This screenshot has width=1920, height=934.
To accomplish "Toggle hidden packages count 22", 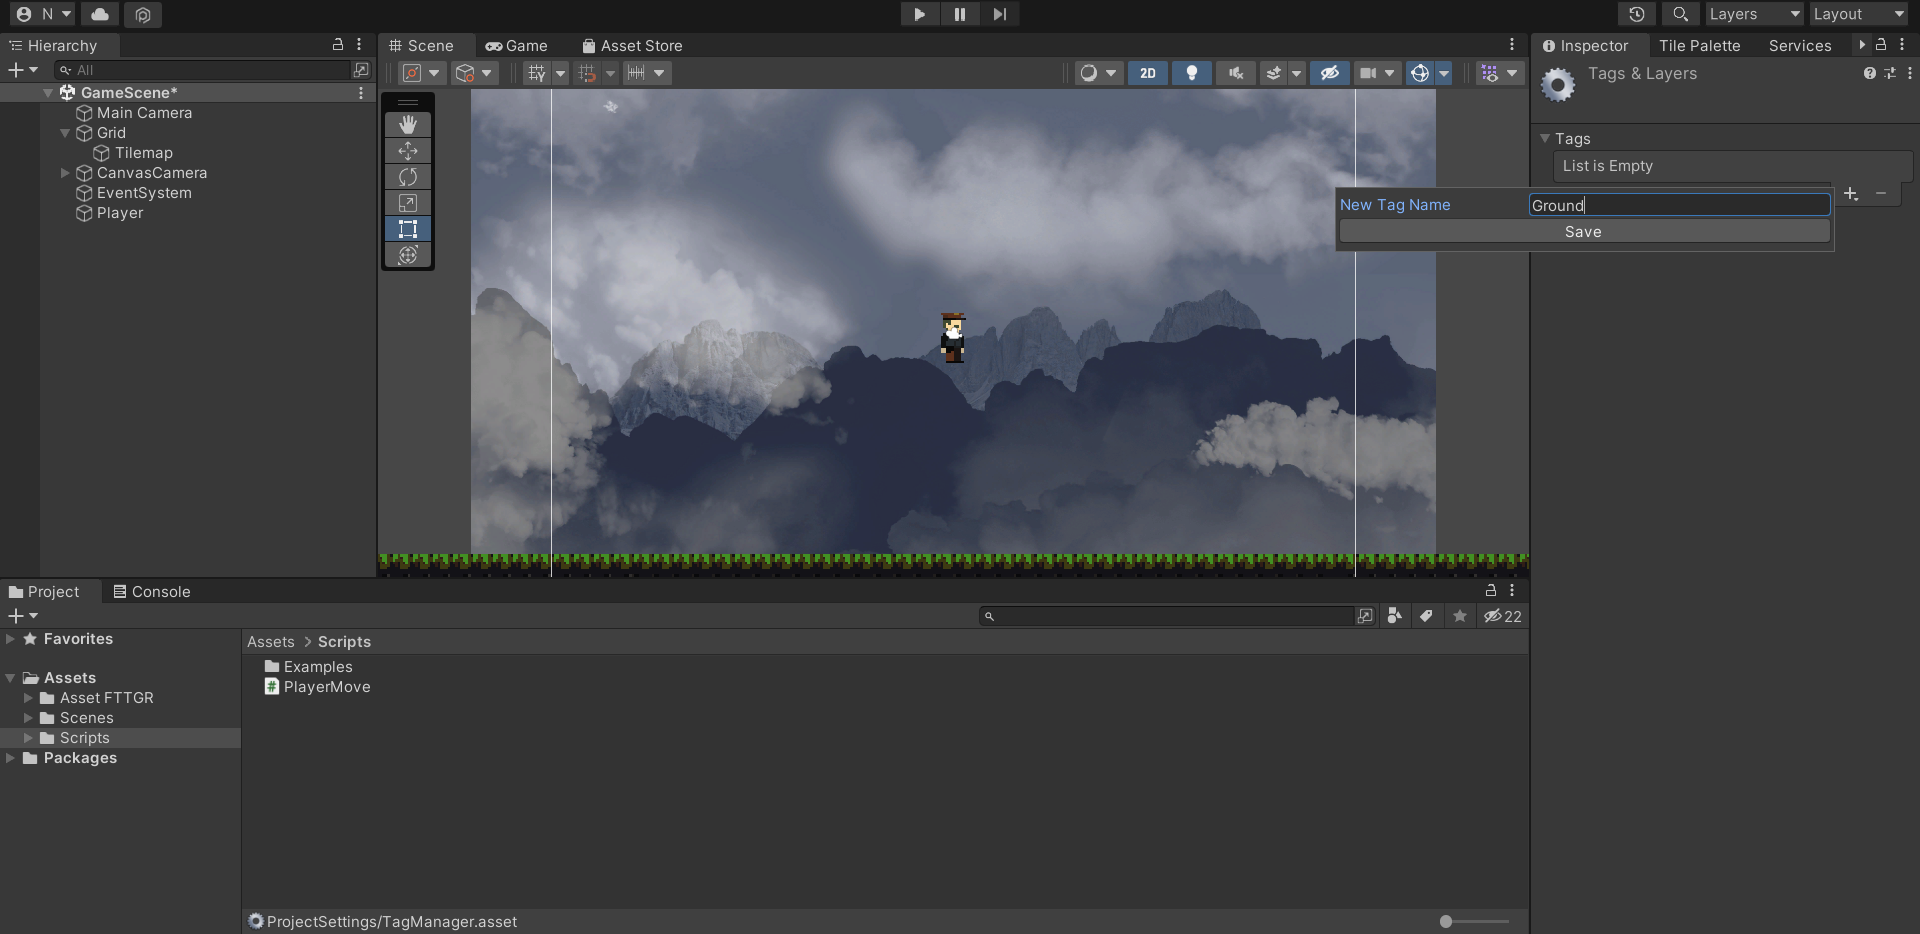I will [1503, 616].
